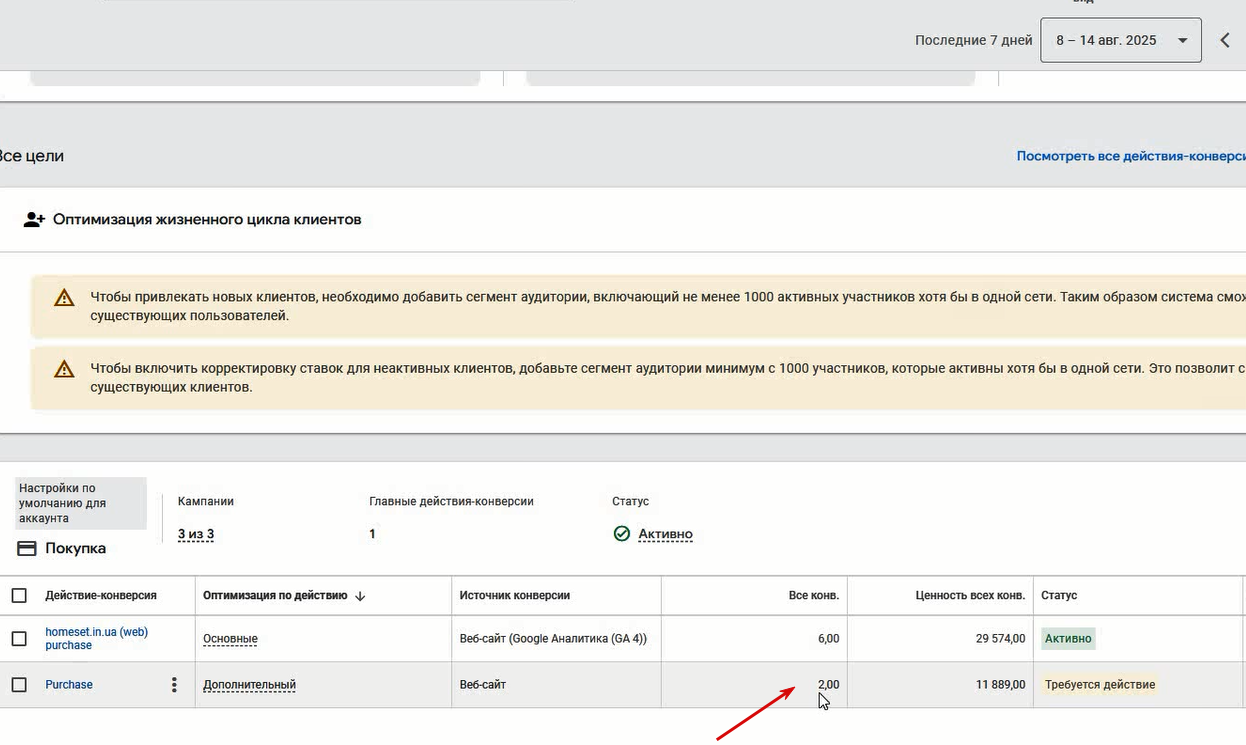The height and width of the screenshot is (745, 1246).
Task: Expand the Основные optimization setting
Action: tap(230, 639)
